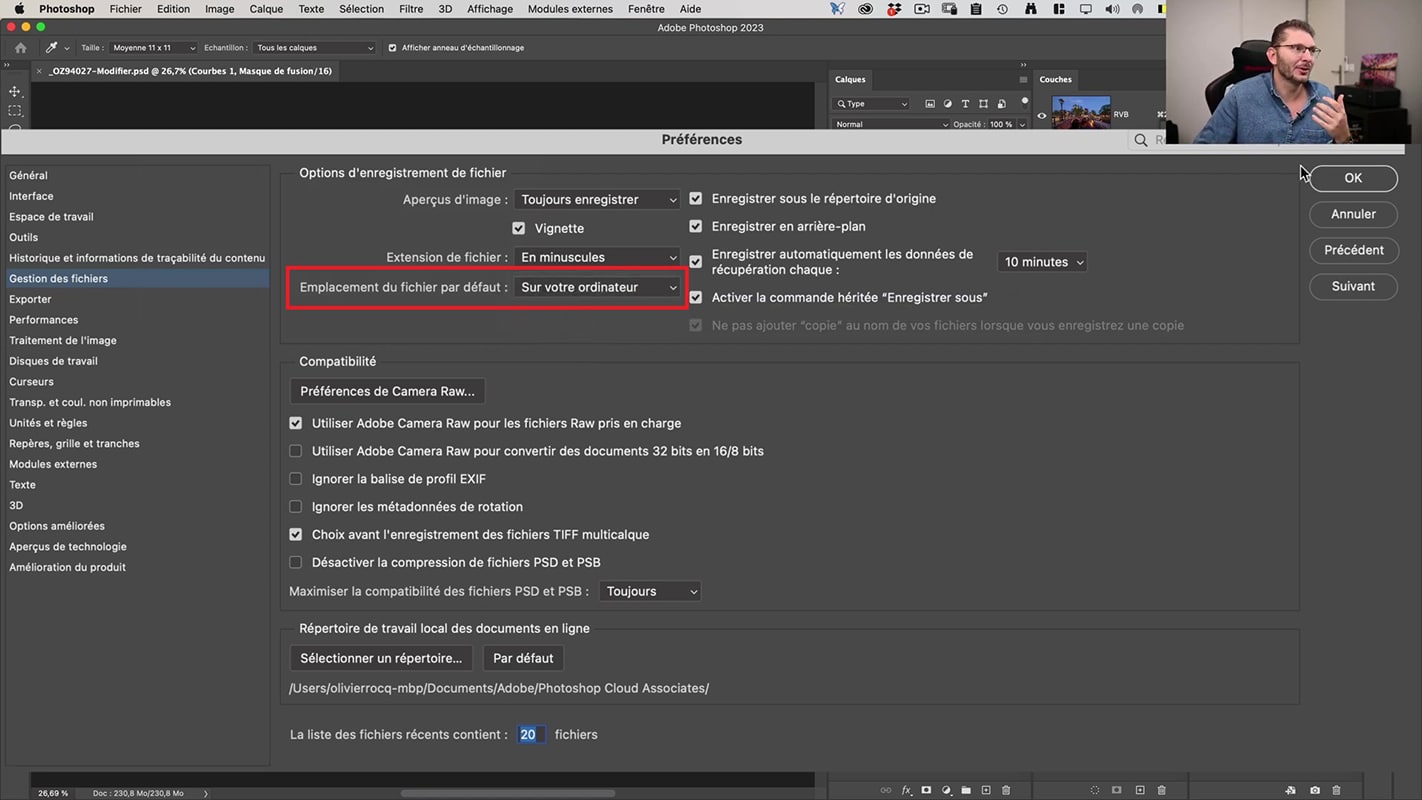
Task: Click the delete channel trash icon in Couches
Action: pos(1161,790)
